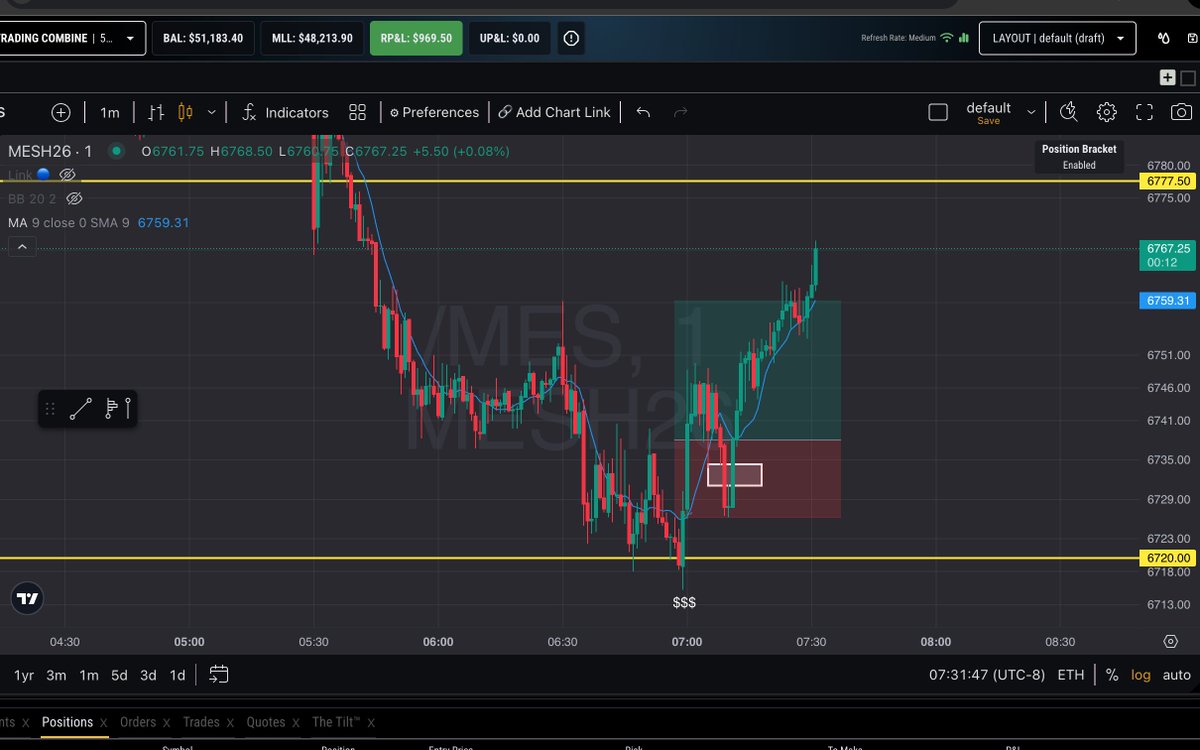Click the alert info circle icon

pyautogui.click(x=571, y=38)
